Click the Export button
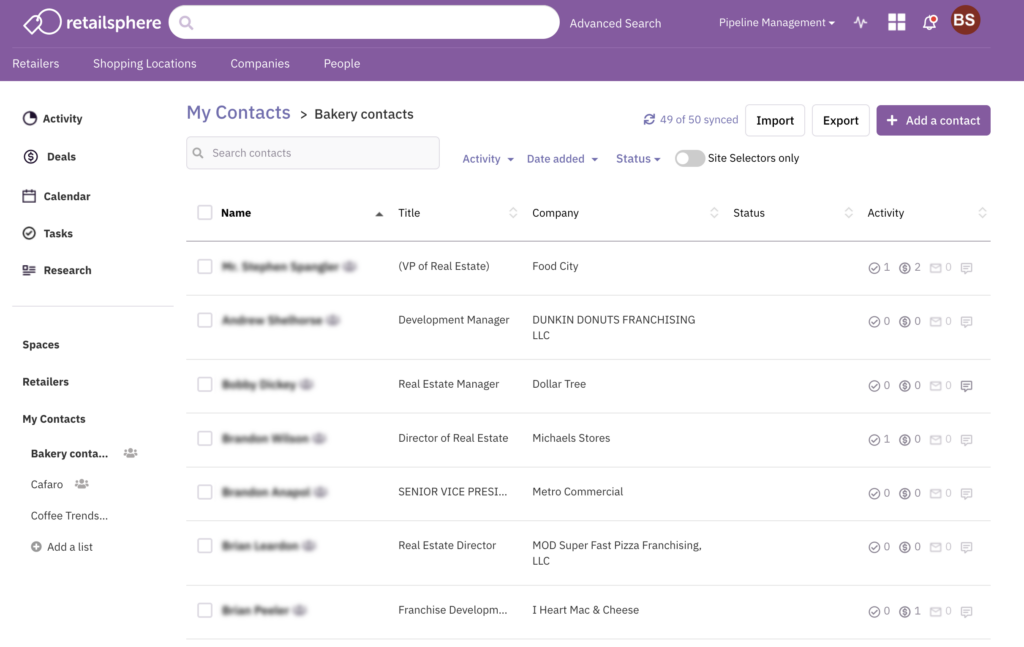The image size is (1024, 647). [x=840, y=120]
